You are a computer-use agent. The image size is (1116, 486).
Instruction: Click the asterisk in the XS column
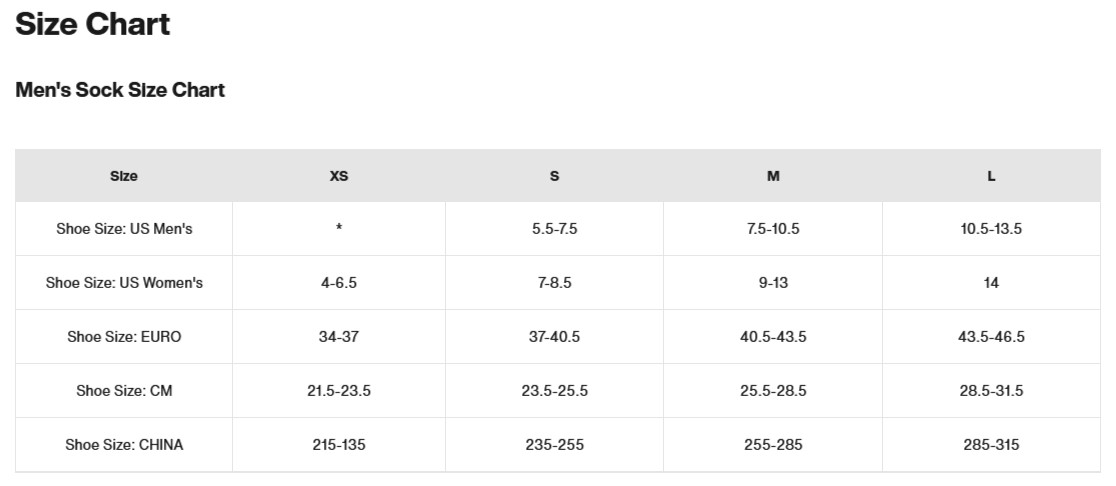pyautogui.click(x=339, y=229)
